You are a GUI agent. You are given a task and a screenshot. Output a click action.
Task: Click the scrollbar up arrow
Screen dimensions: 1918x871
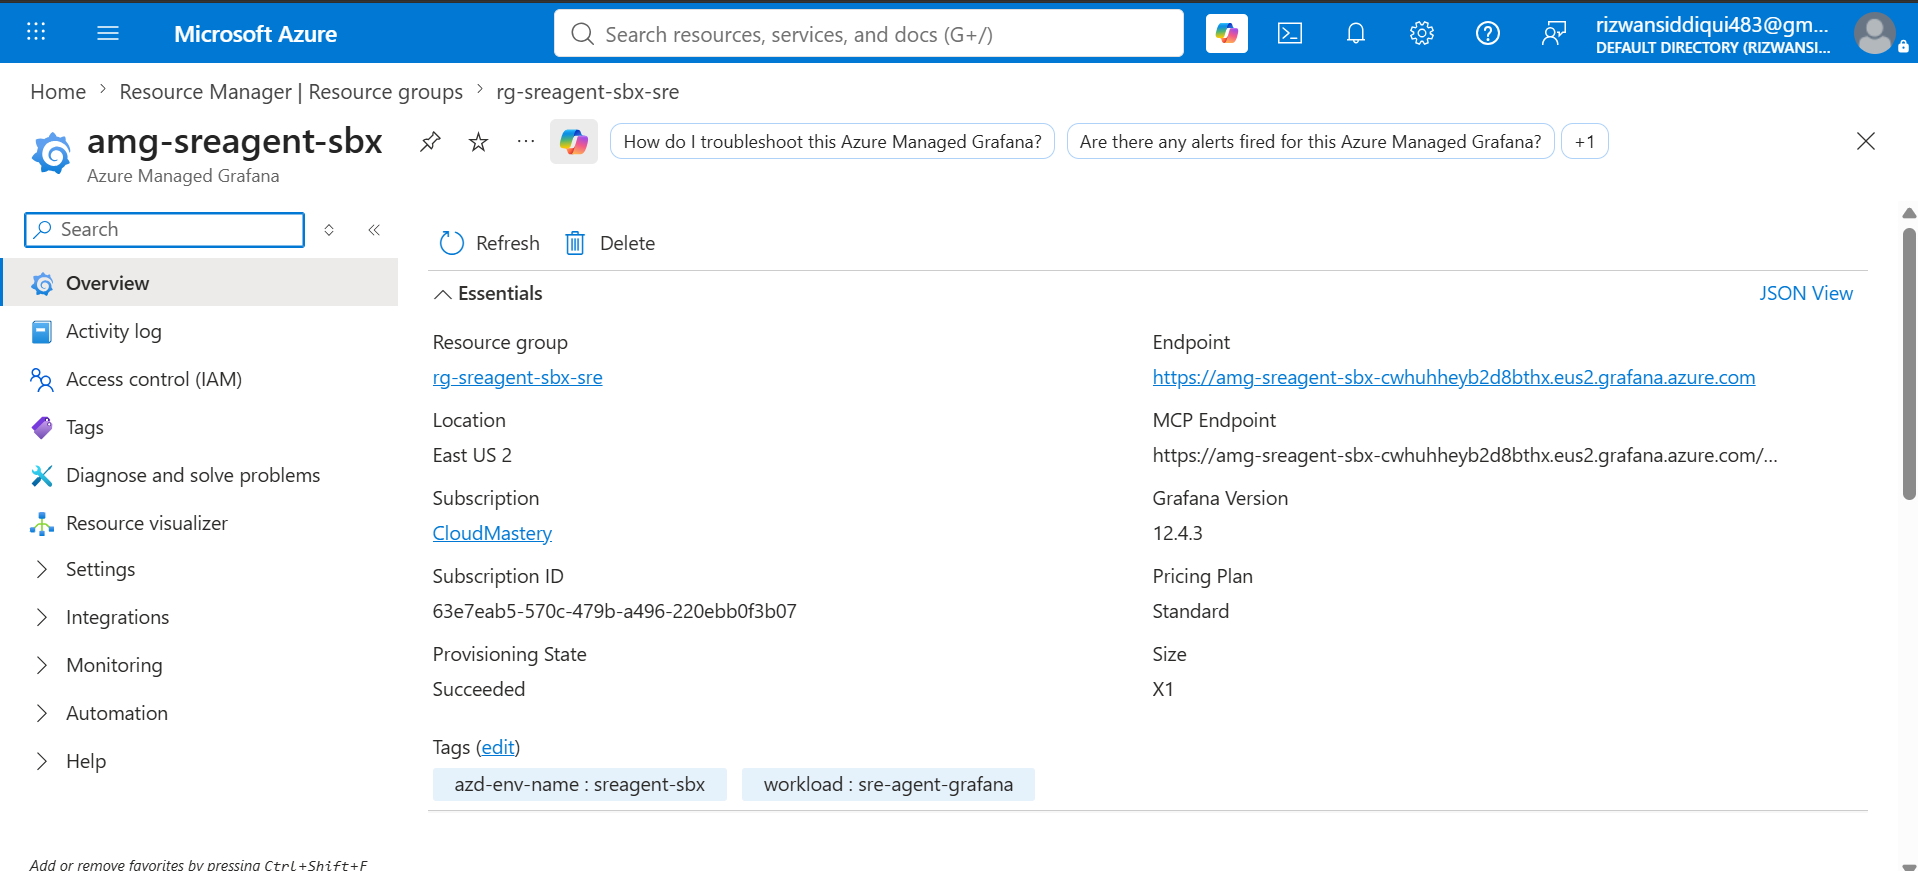pos(1909,213)
